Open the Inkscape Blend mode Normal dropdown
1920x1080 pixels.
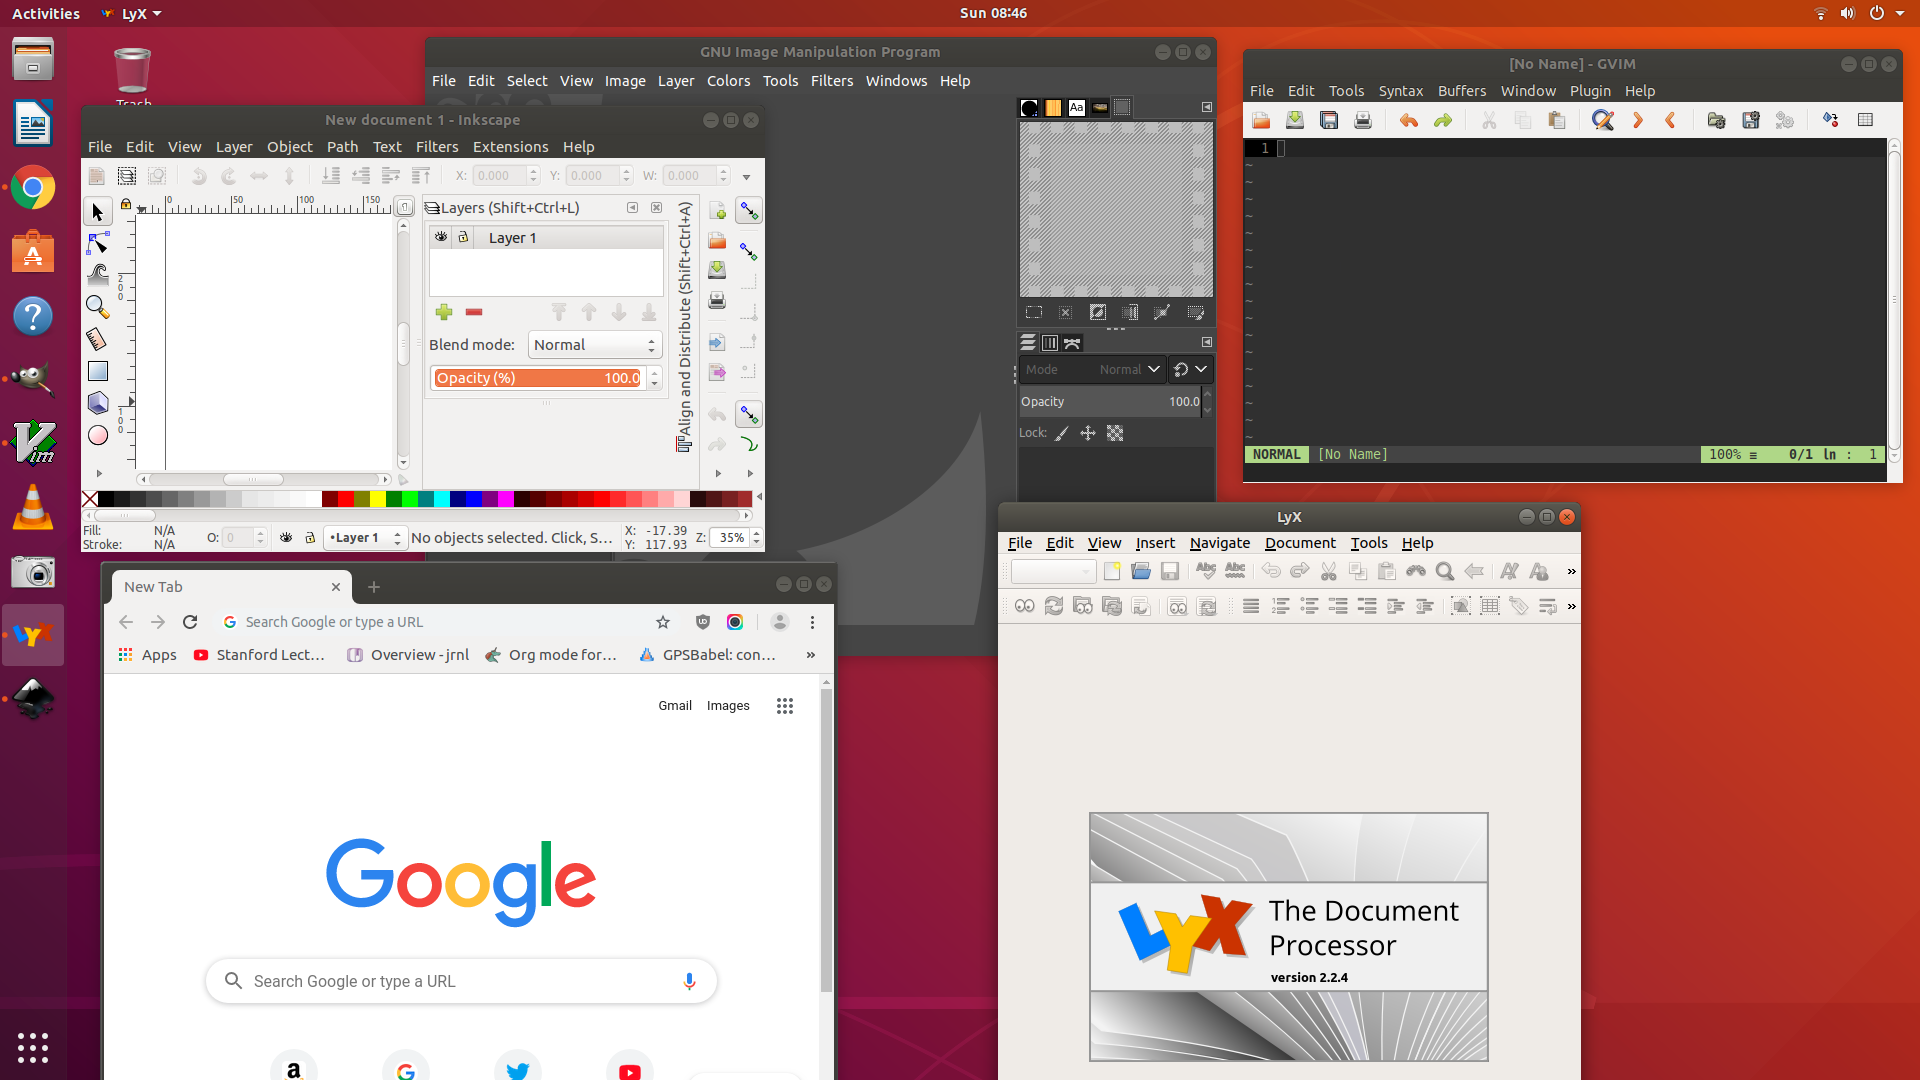(x=595, y=345)
